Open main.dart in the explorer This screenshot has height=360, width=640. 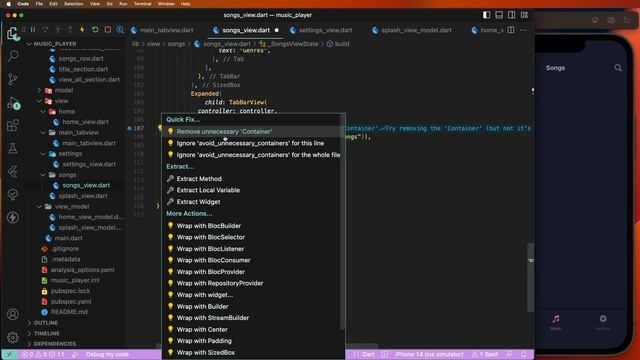68,238
